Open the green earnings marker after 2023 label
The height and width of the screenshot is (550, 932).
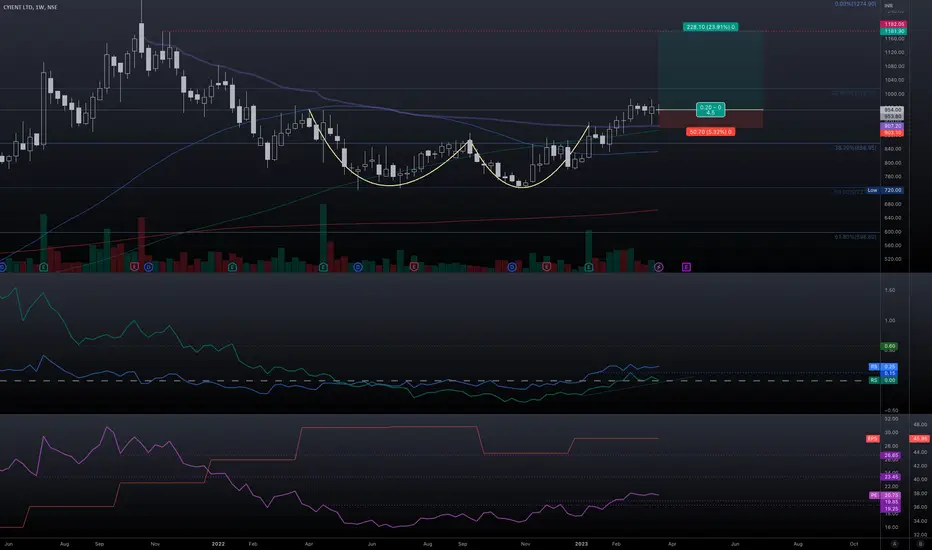(589, 268)
